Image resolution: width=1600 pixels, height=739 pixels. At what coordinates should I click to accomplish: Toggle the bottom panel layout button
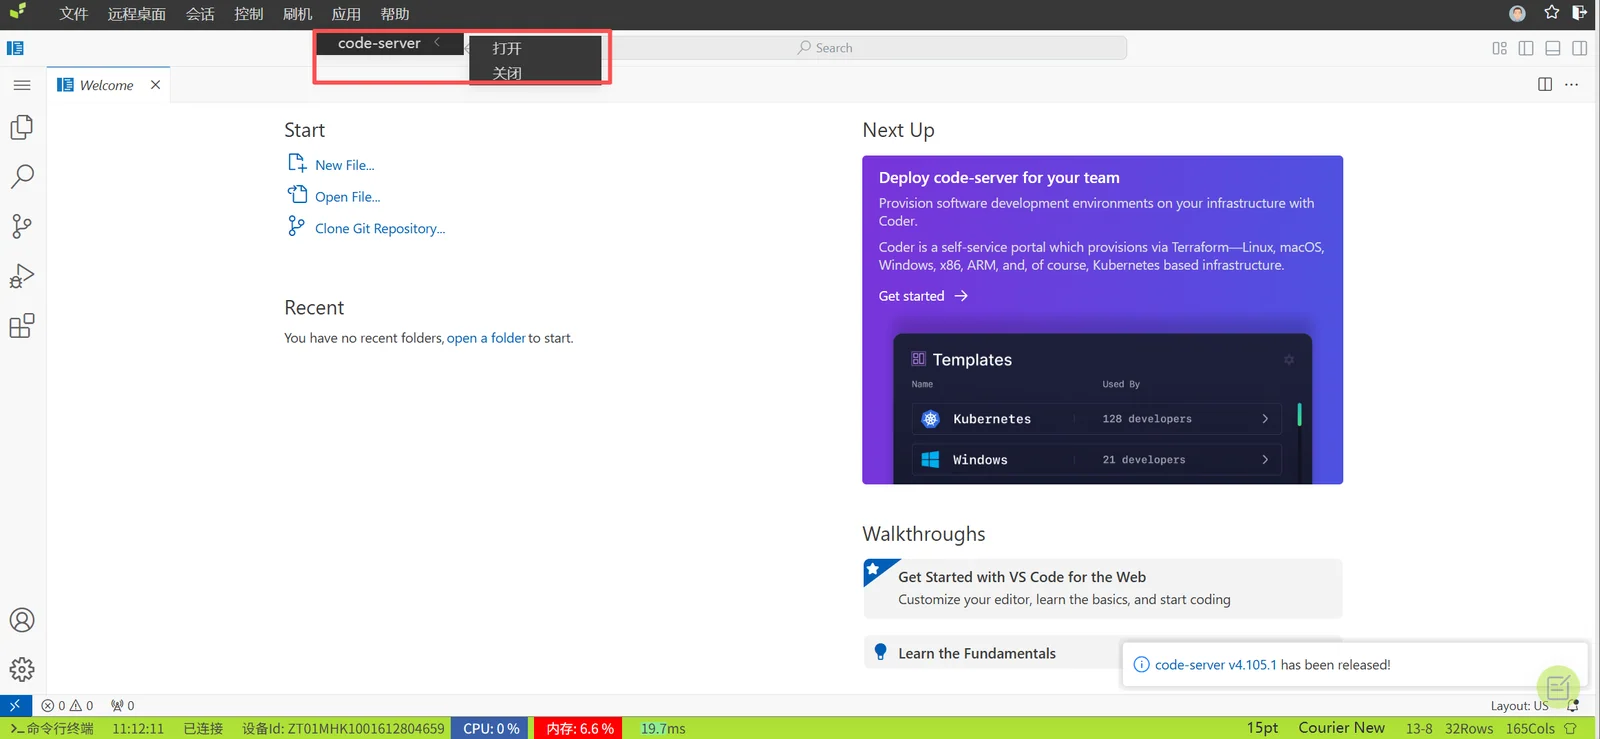1553,48
